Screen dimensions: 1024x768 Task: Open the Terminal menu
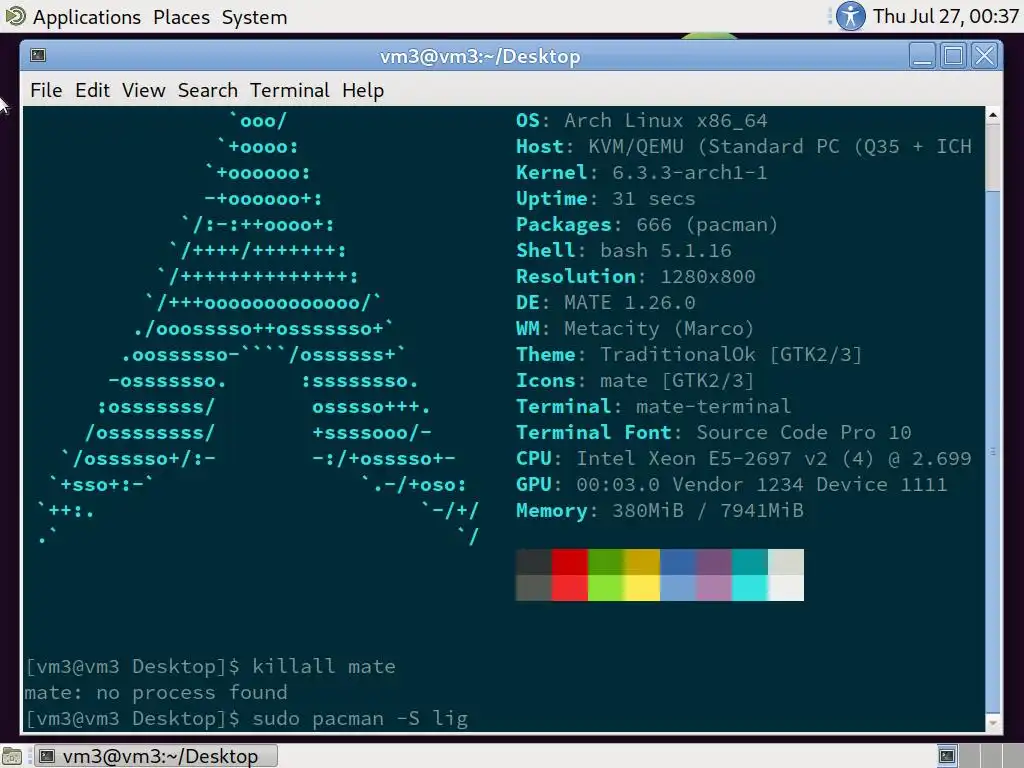[x=289, y=90]
